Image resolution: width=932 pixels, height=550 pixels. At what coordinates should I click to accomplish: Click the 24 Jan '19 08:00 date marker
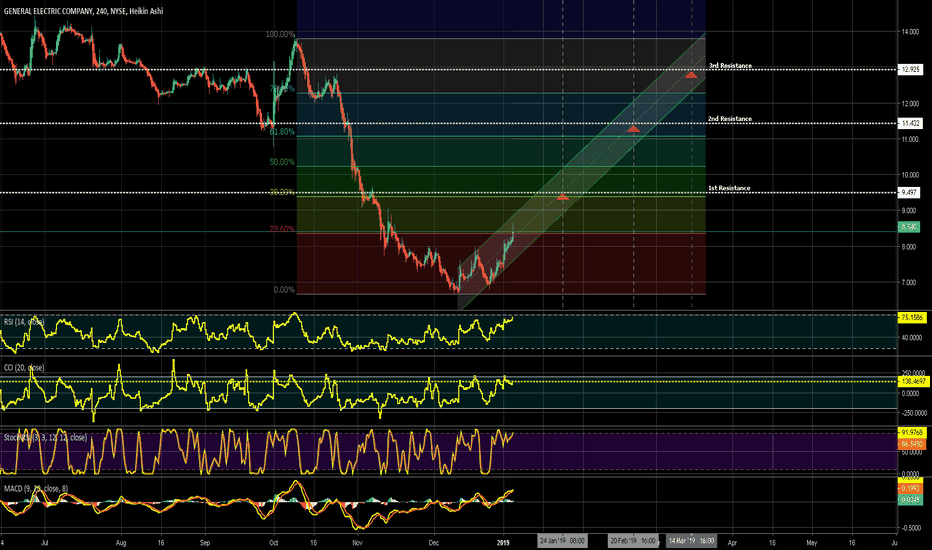coord(562,540)
